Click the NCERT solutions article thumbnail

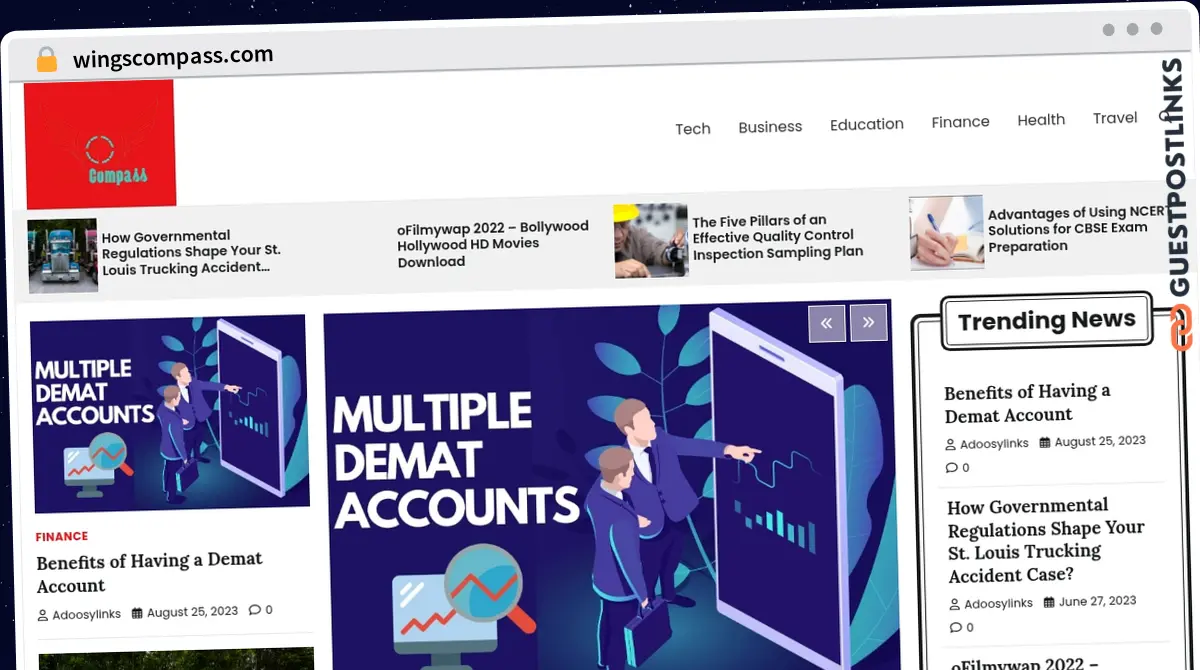click(x=946, y=232)
